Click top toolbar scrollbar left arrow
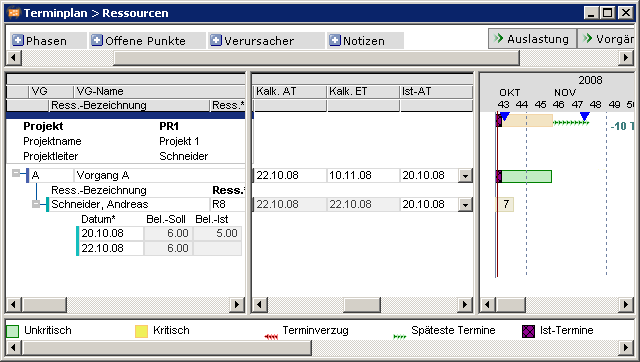Image resolution: width=640 pixels, height=362 pixels. [x=14, y=58]
